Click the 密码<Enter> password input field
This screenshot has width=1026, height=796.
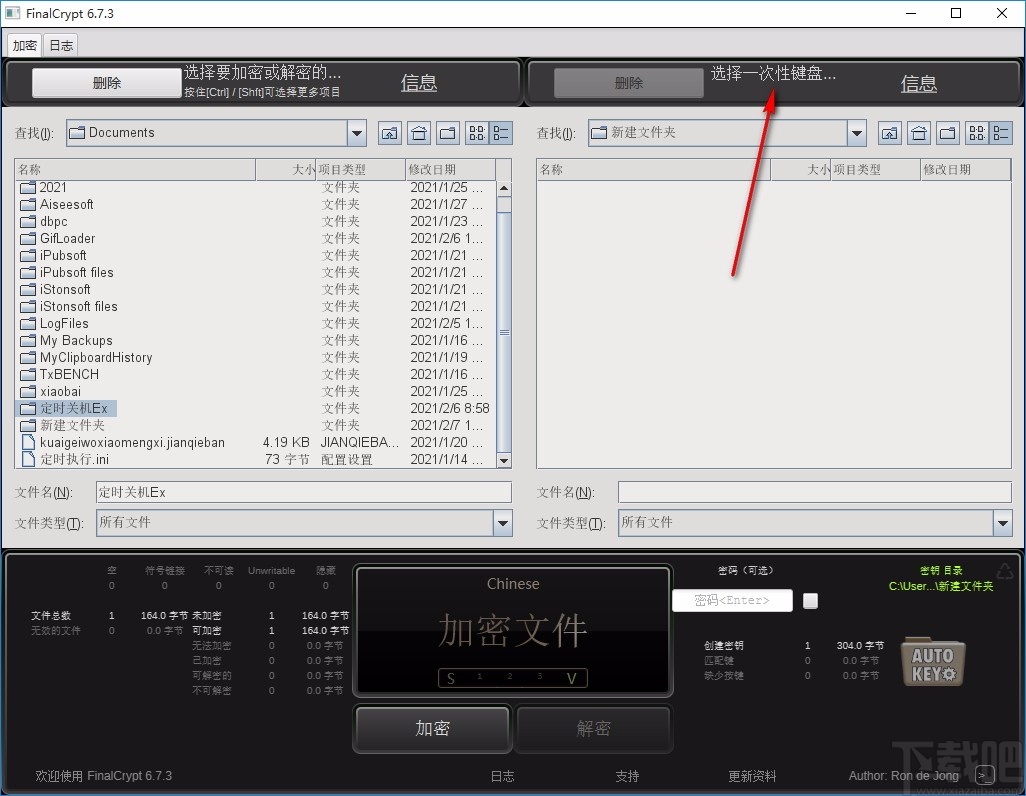click(x=733, y=600)
